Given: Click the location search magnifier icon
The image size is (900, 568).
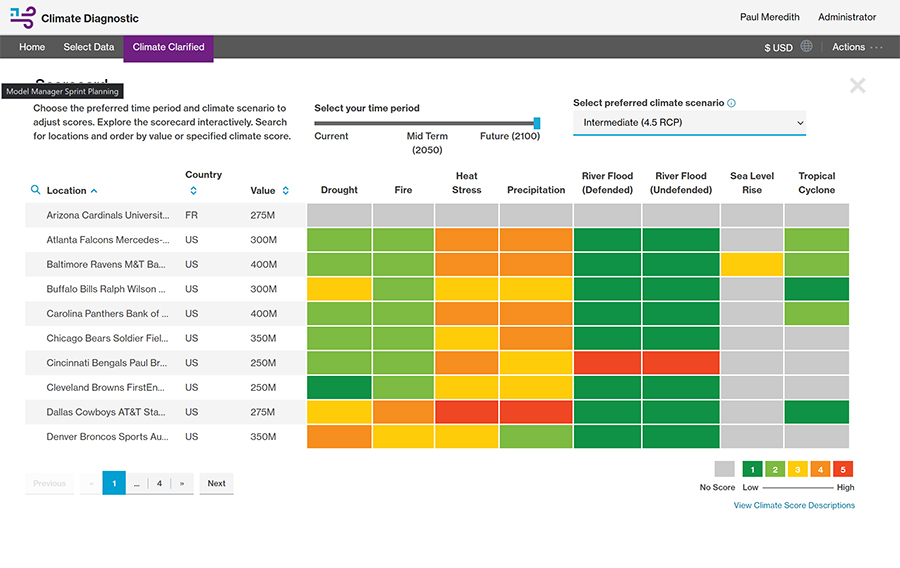Looking at the screenshot, I should click(35, 190).
